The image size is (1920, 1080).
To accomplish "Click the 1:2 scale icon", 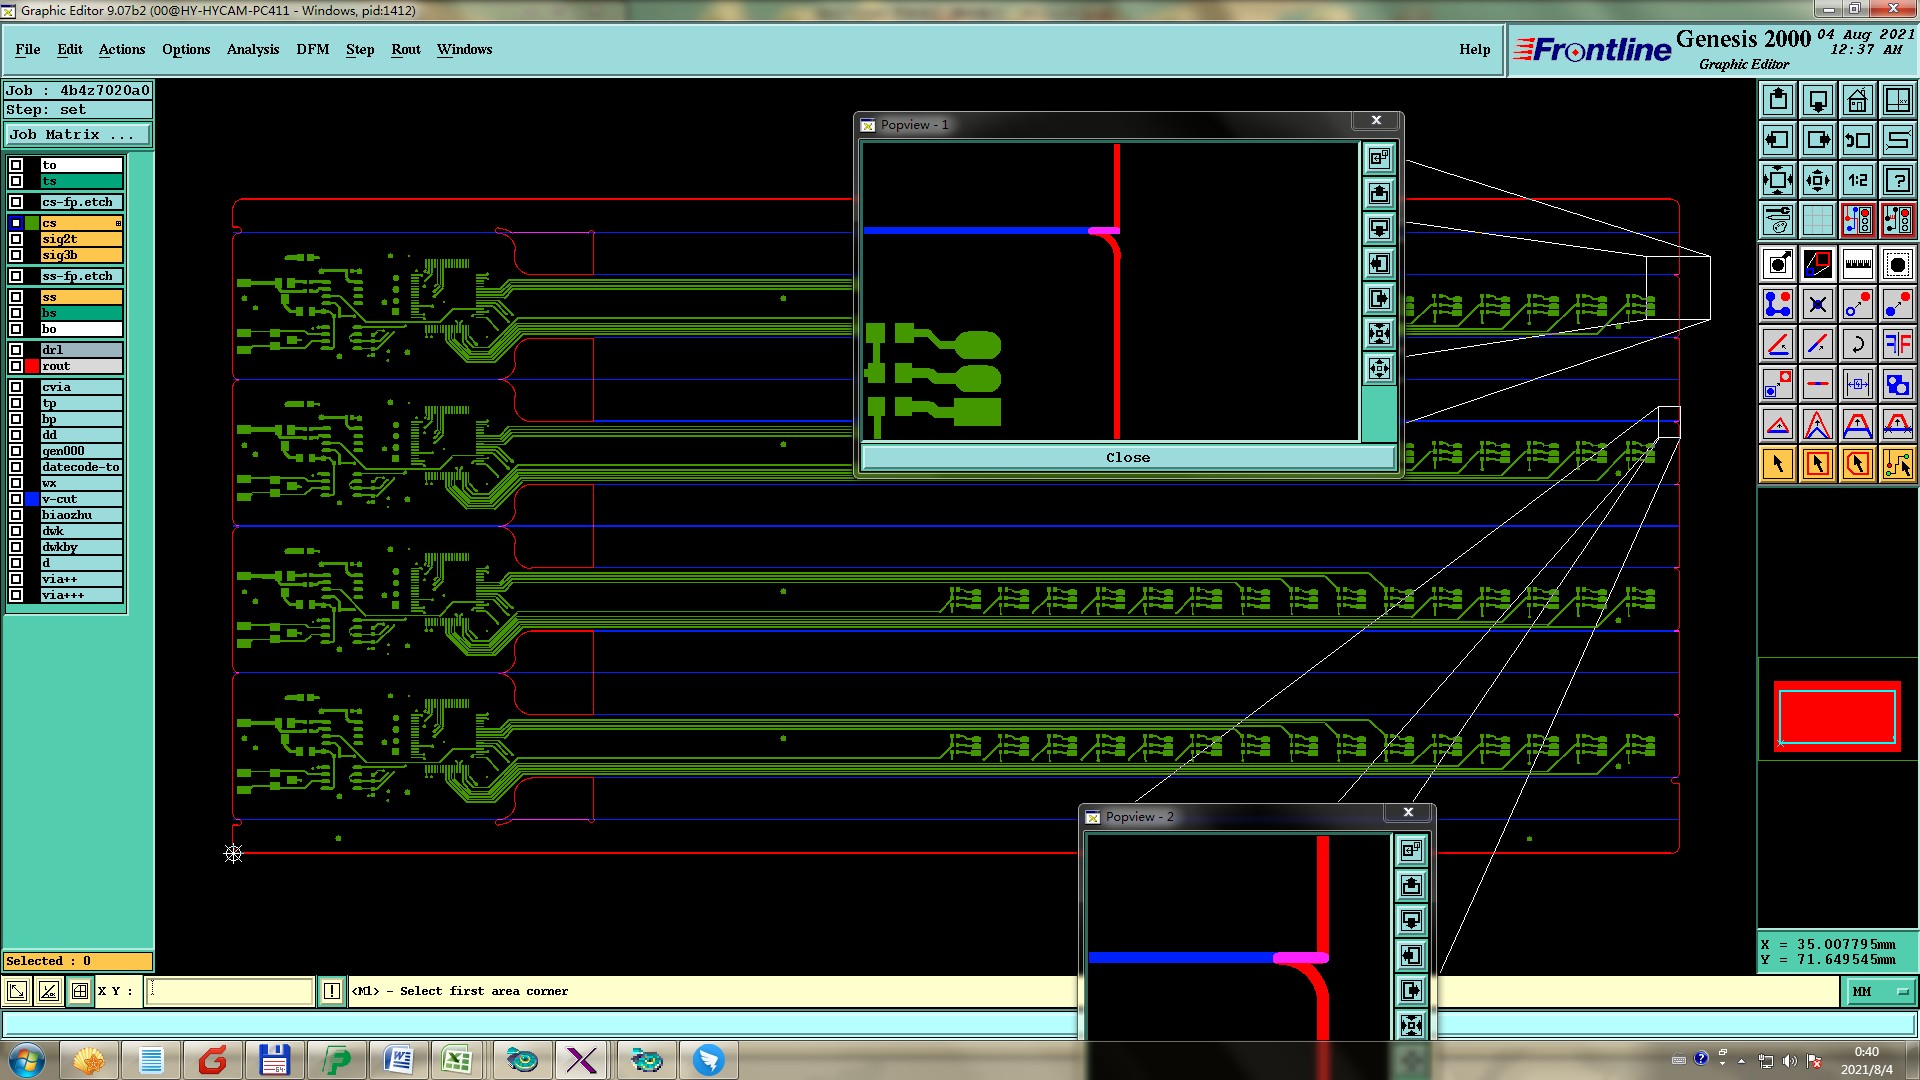I will tap(1858, 180).
